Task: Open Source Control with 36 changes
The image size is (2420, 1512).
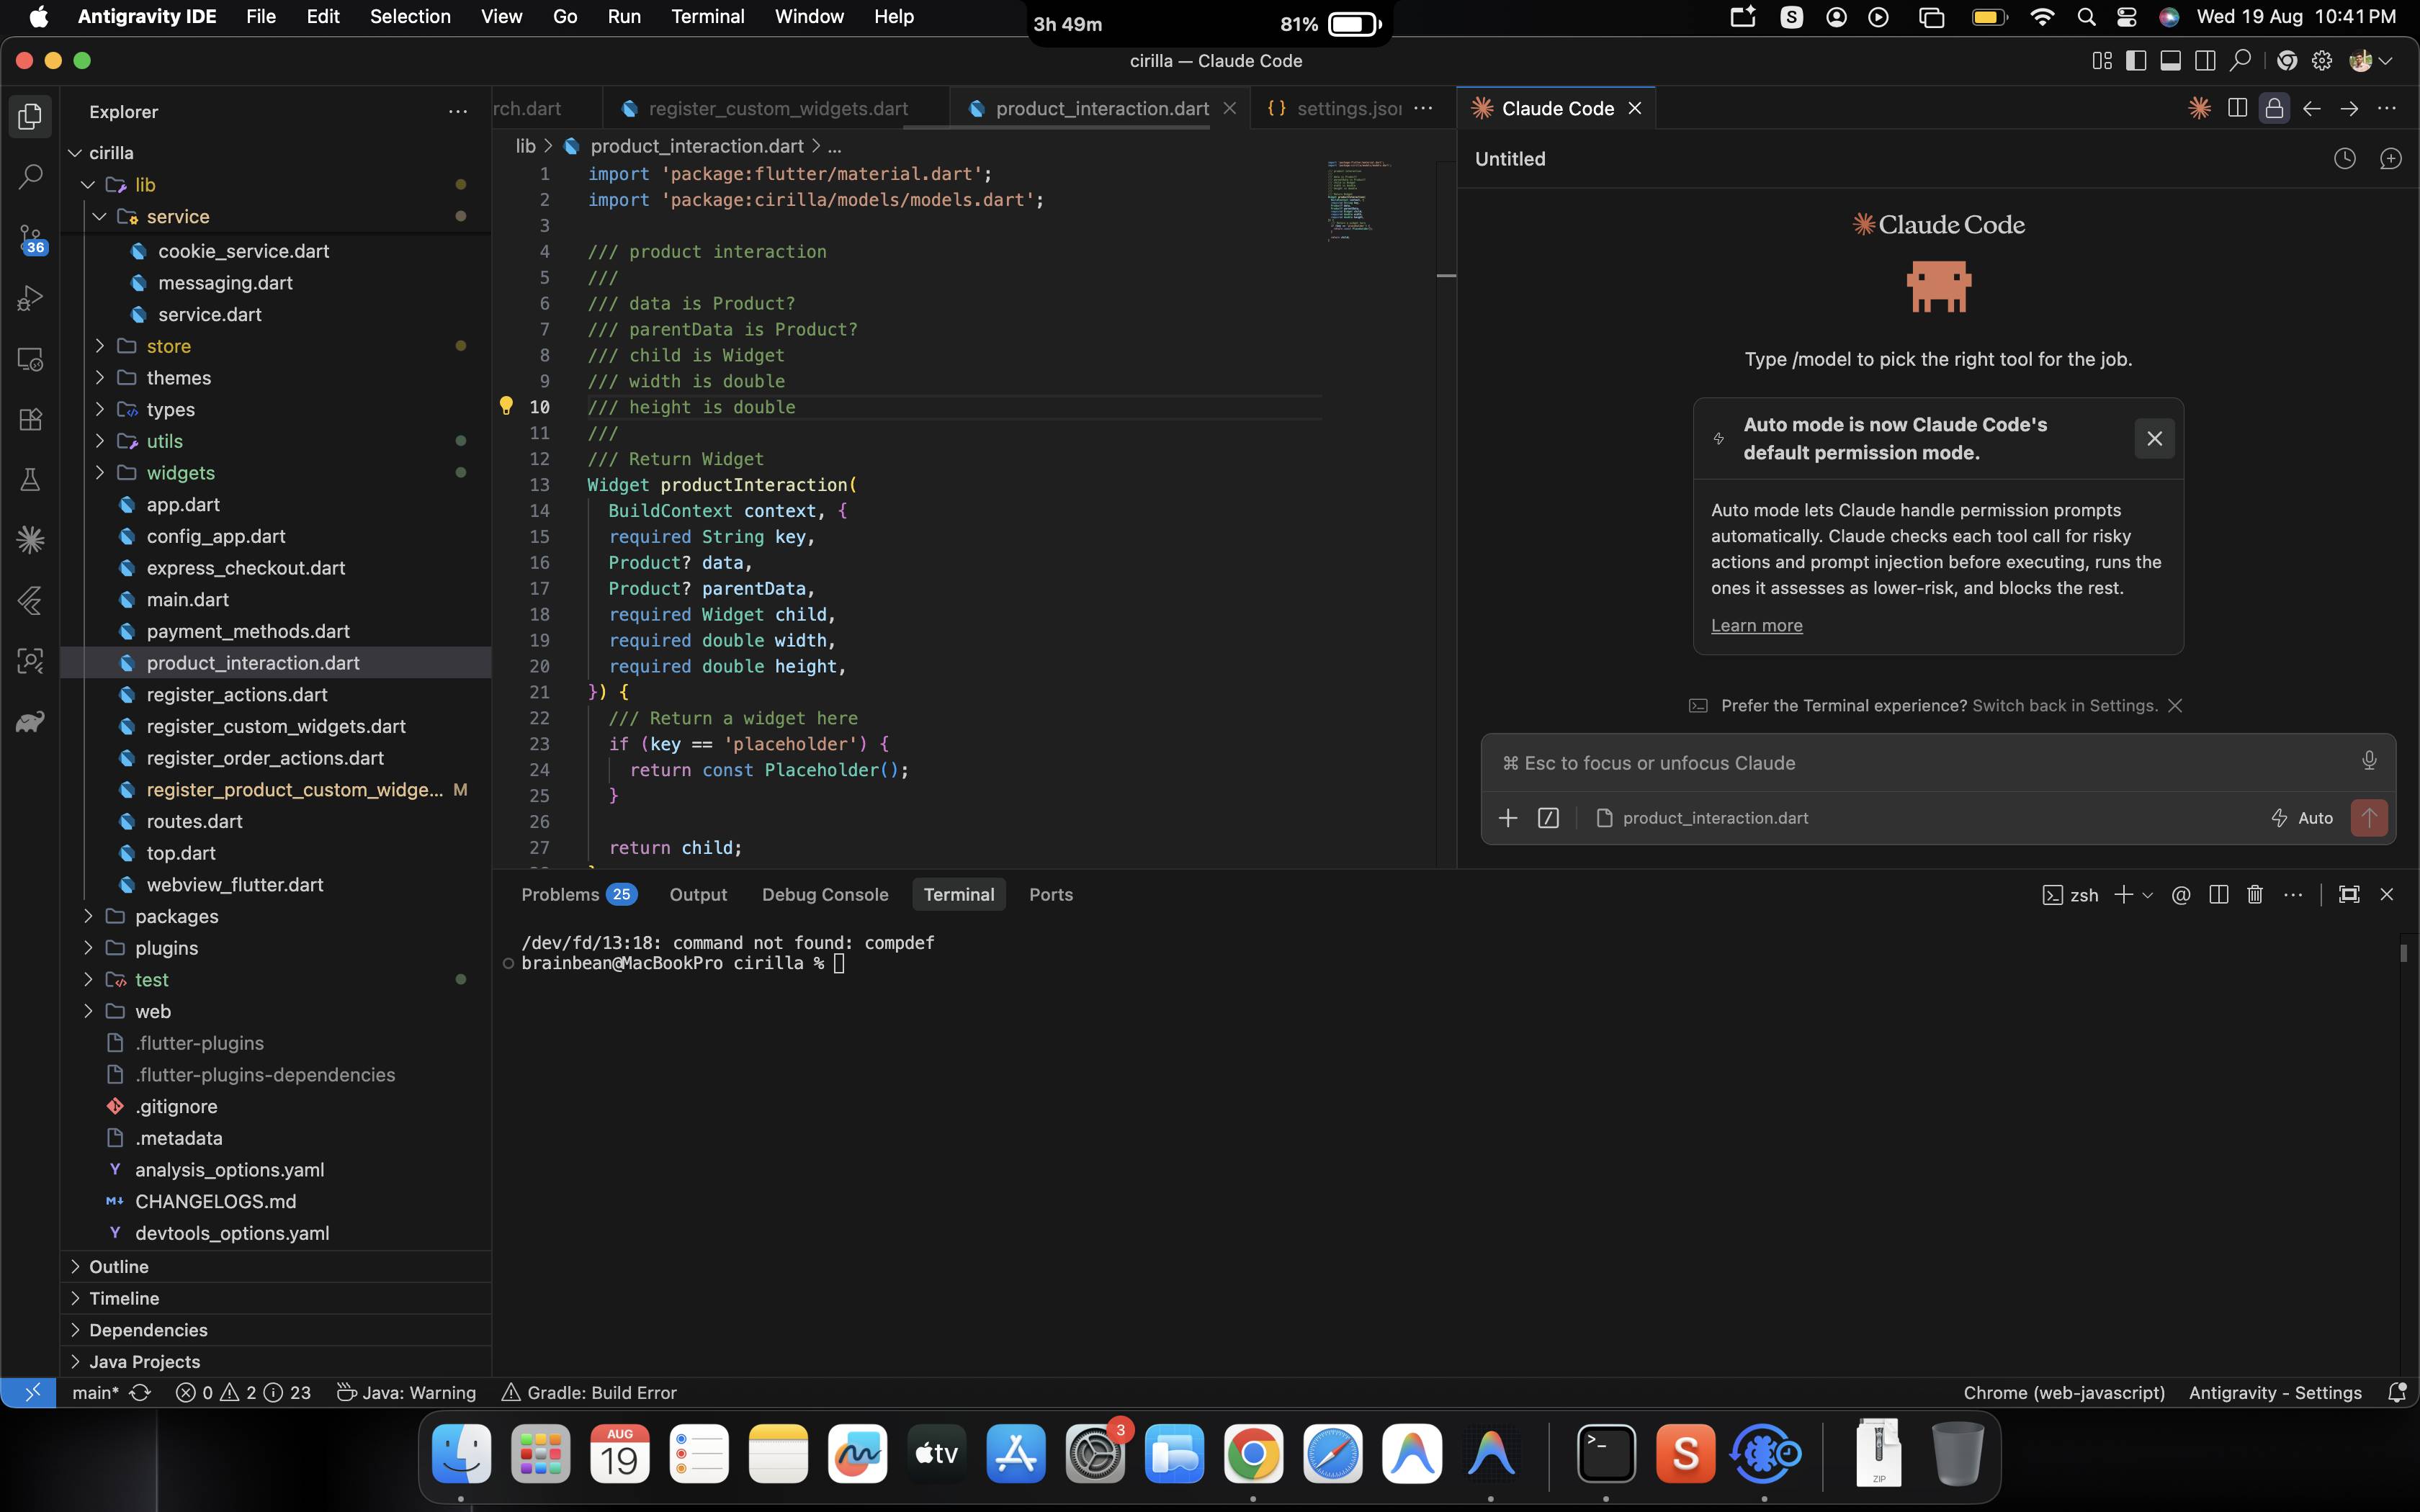Action: coord(30,238)
